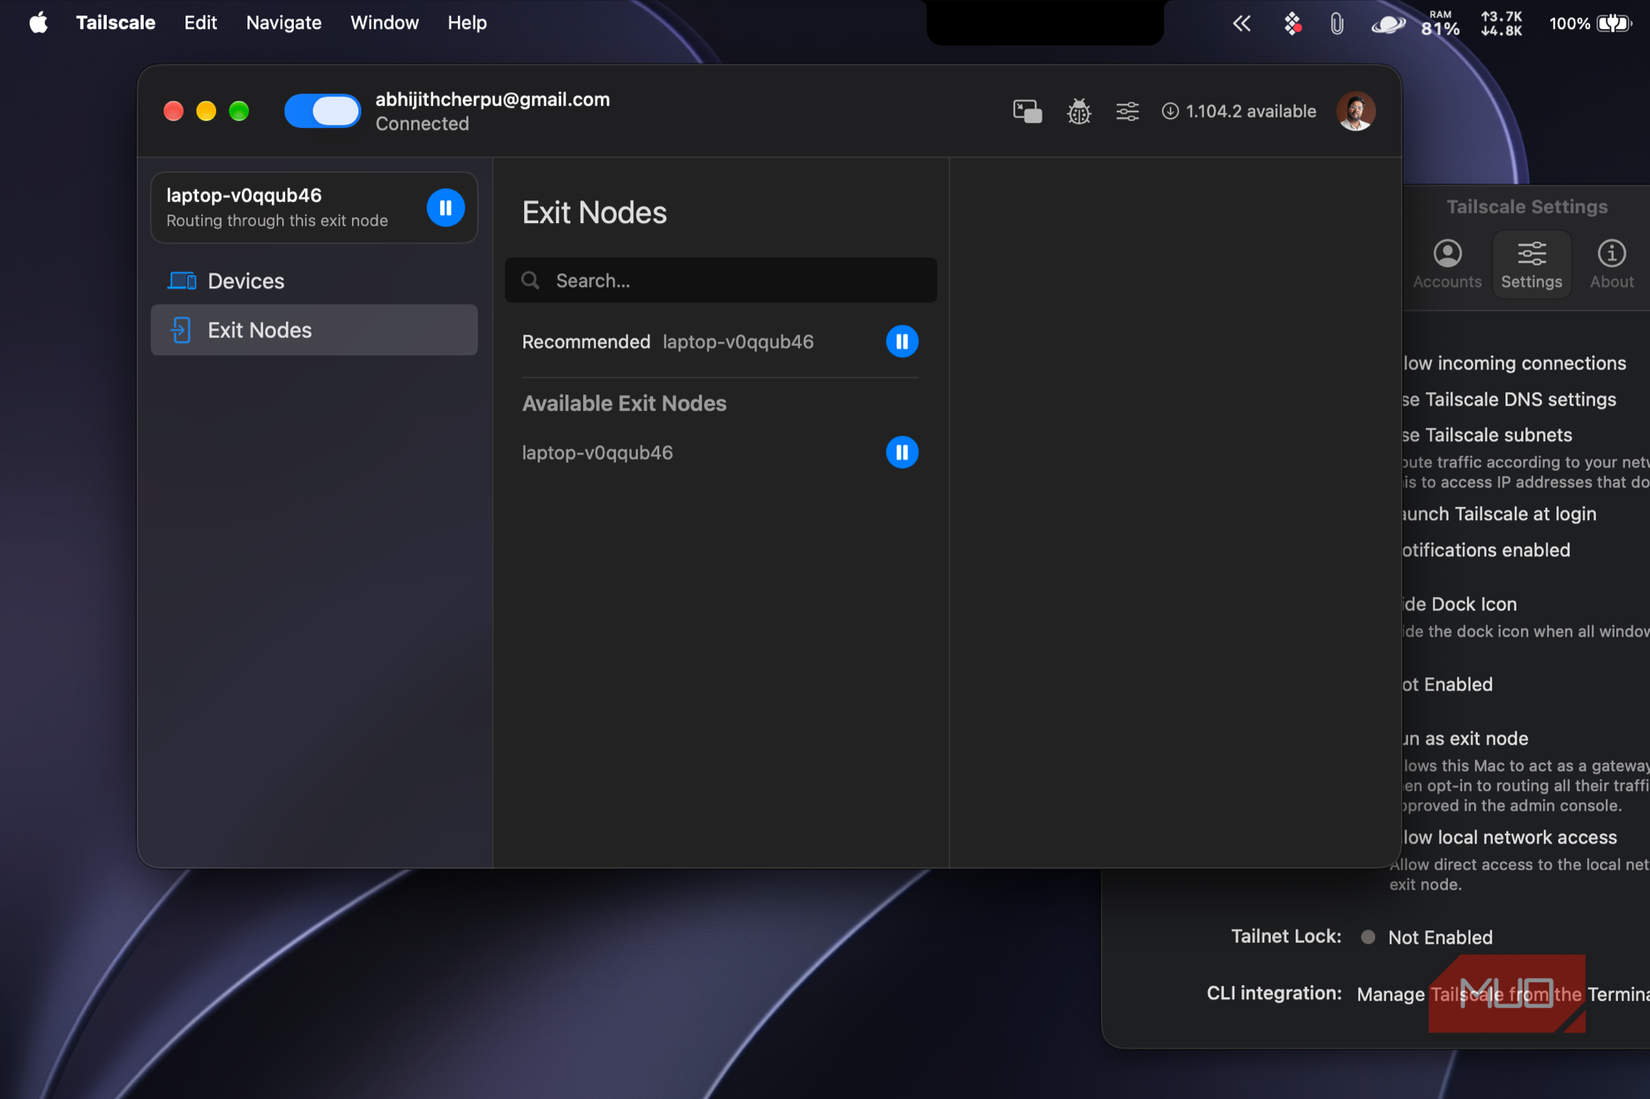This screenshot has width=1650, height=1099.
Task: Click 'Allow local network access' in settings window
Action: pos(1510,837)
